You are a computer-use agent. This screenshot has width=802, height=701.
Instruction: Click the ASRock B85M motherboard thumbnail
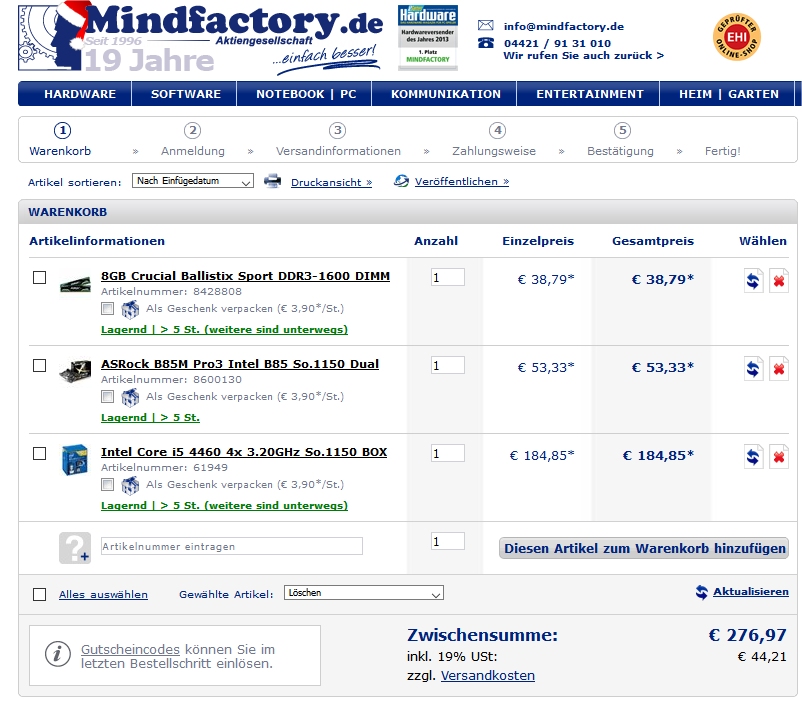click(75, 371)
